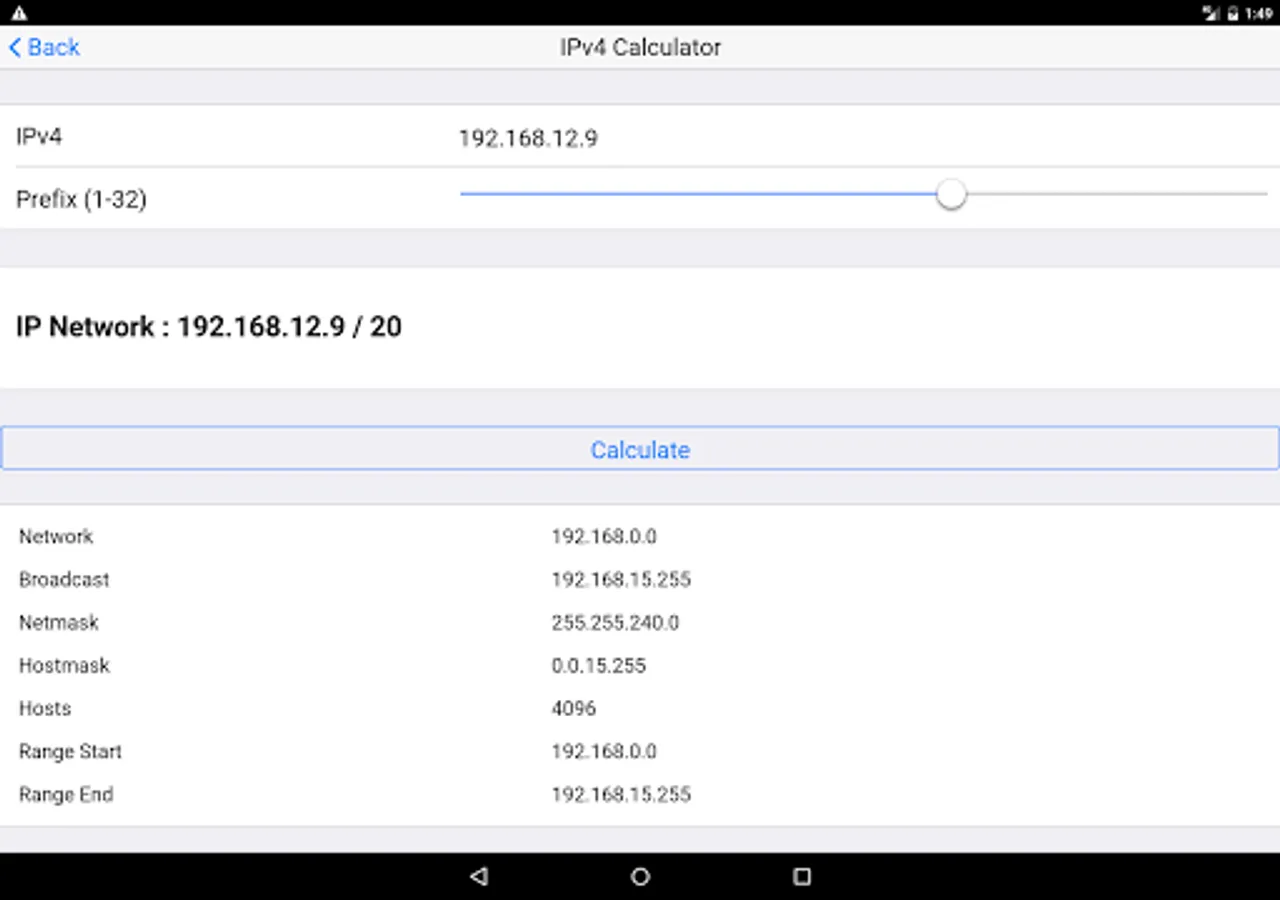Tap the warning triangle in status bar
Viewport: 1280px width, 900px height.
point(19,13)
